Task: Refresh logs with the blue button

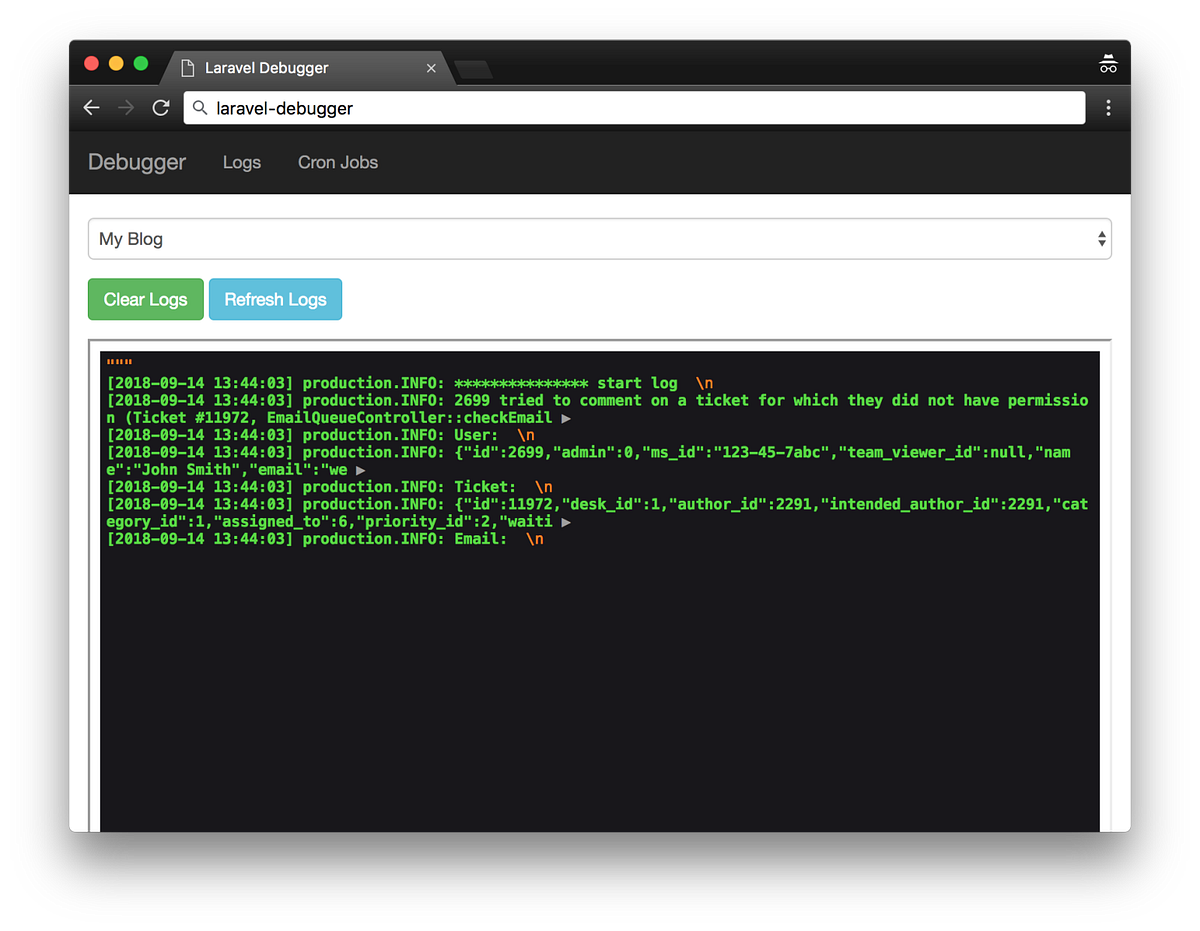Action: click(275, 299)
